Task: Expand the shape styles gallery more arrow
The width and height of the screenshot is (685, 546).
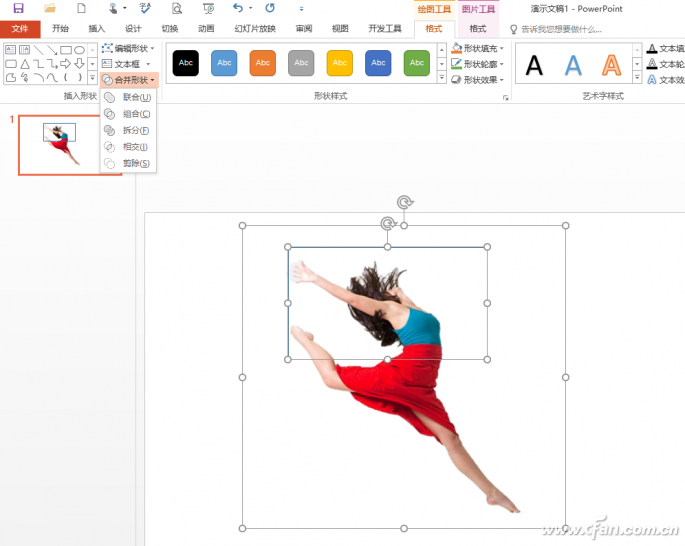Action: 442,78
